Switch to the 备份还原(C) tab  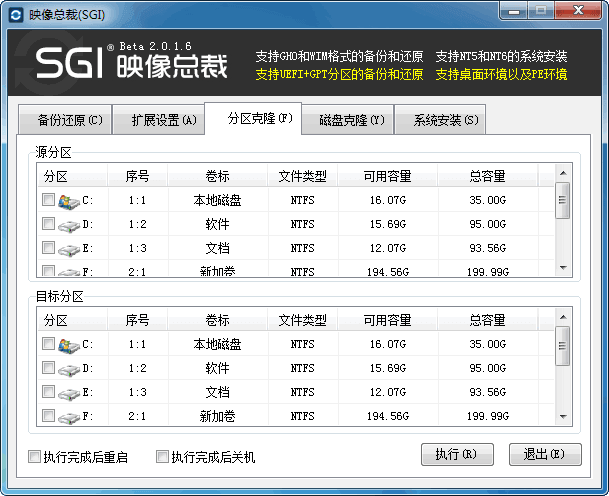click(x=65, y=120)
